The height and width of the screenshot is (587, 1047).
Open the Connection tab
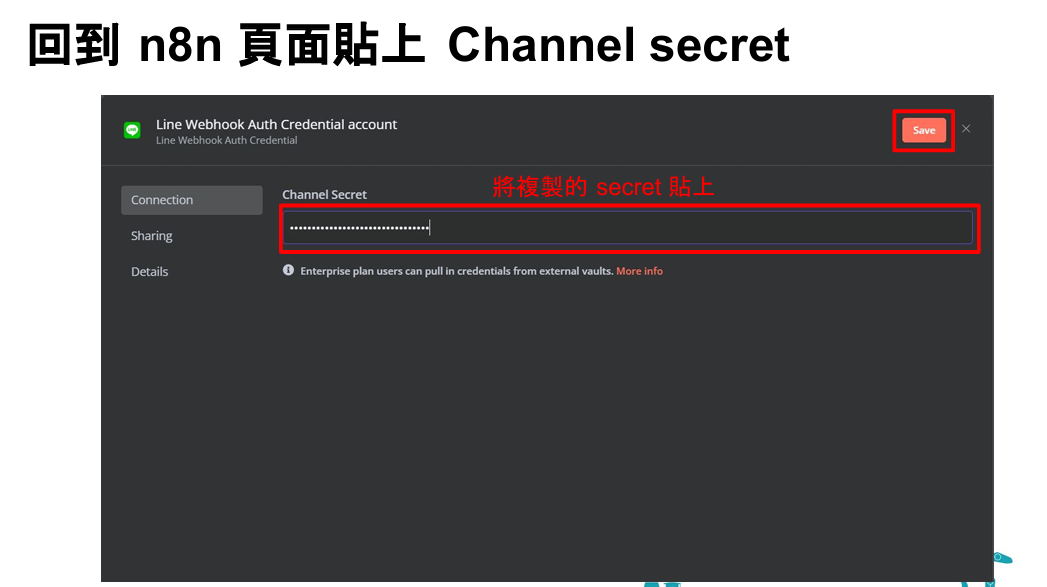tap(192, 200)
